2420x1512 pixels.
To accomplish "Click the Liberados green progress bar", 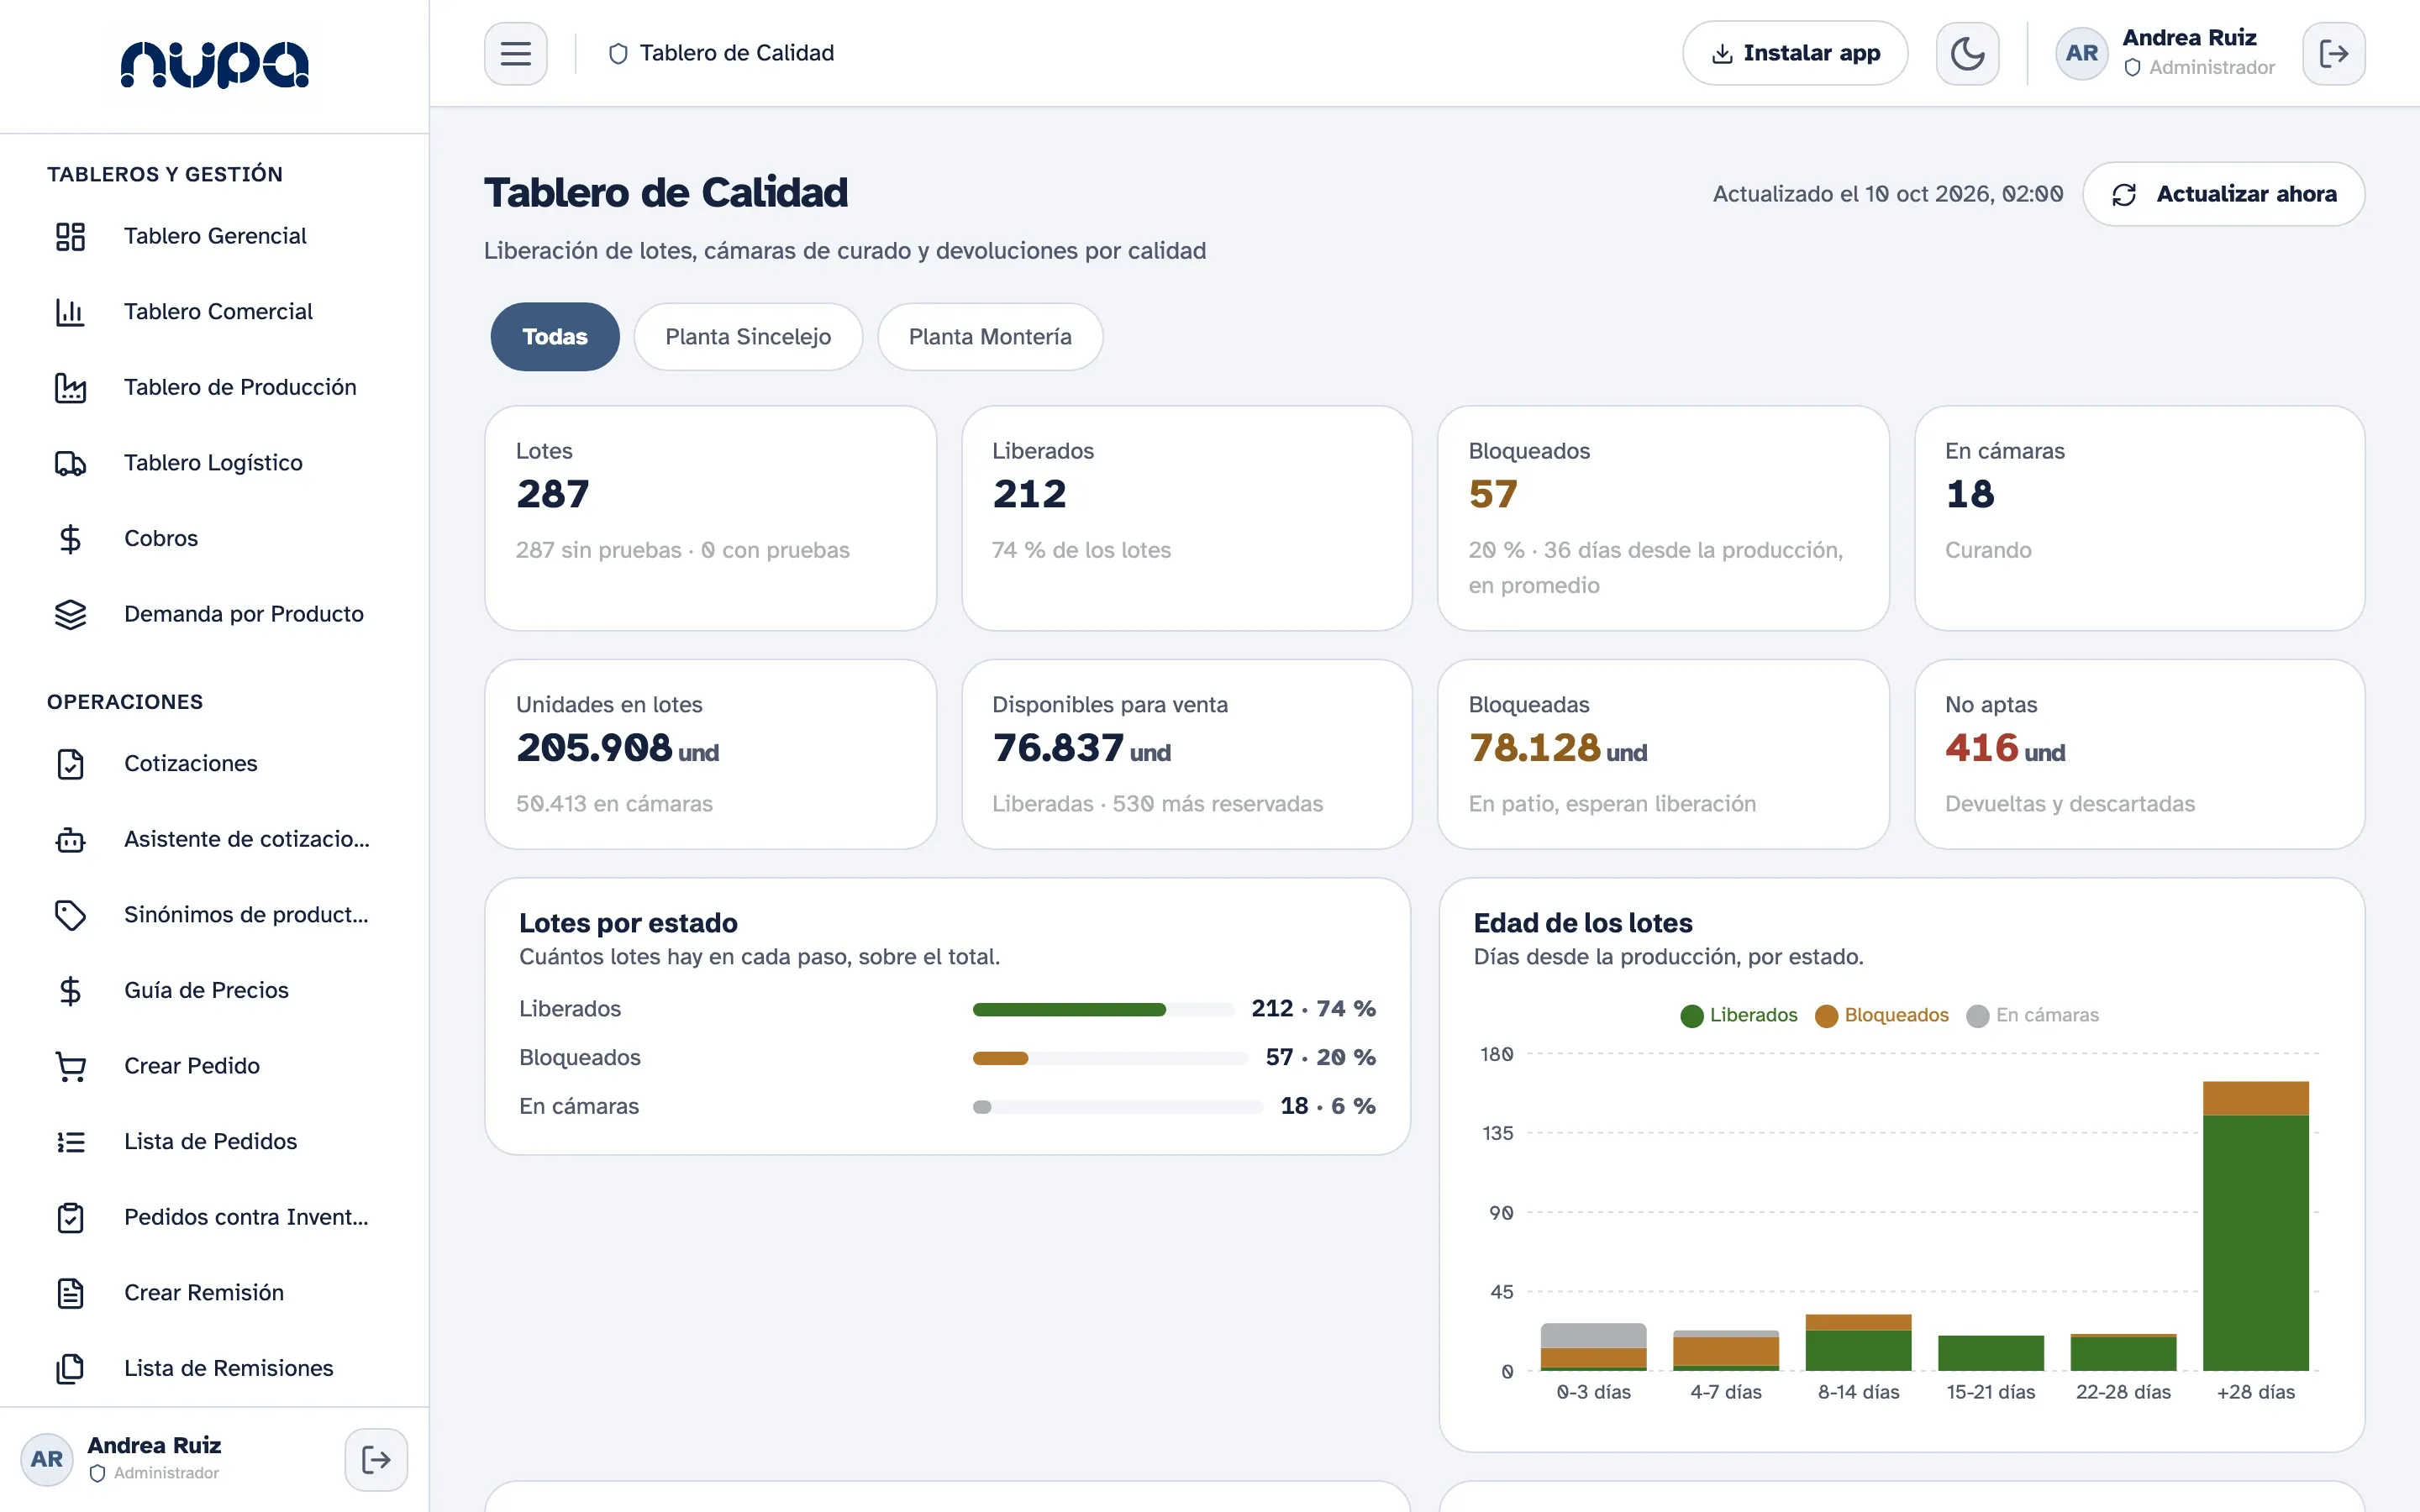I will point(1069,1010).
